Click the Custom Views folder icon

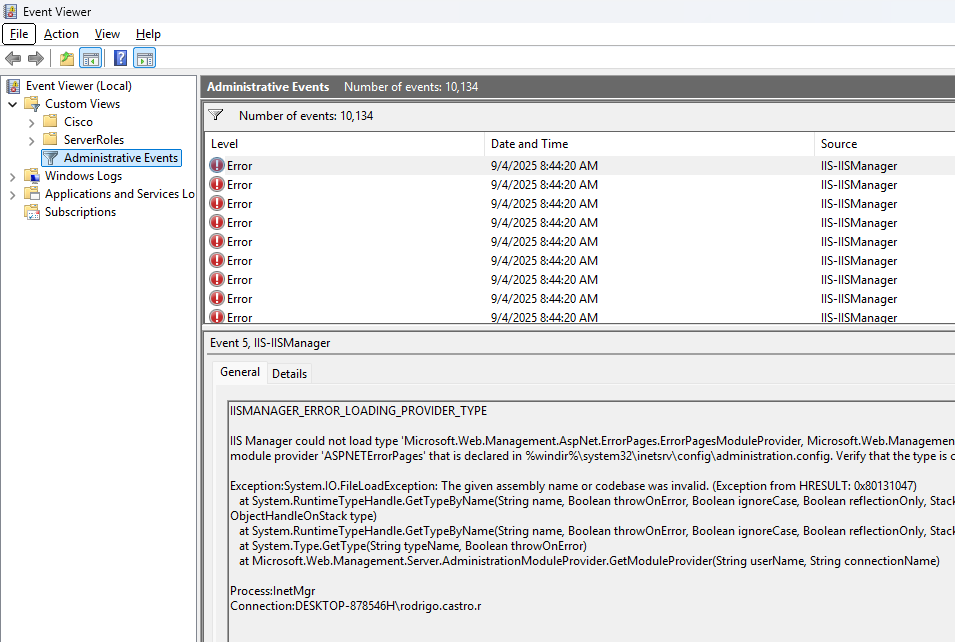click(x=32, y=104)
